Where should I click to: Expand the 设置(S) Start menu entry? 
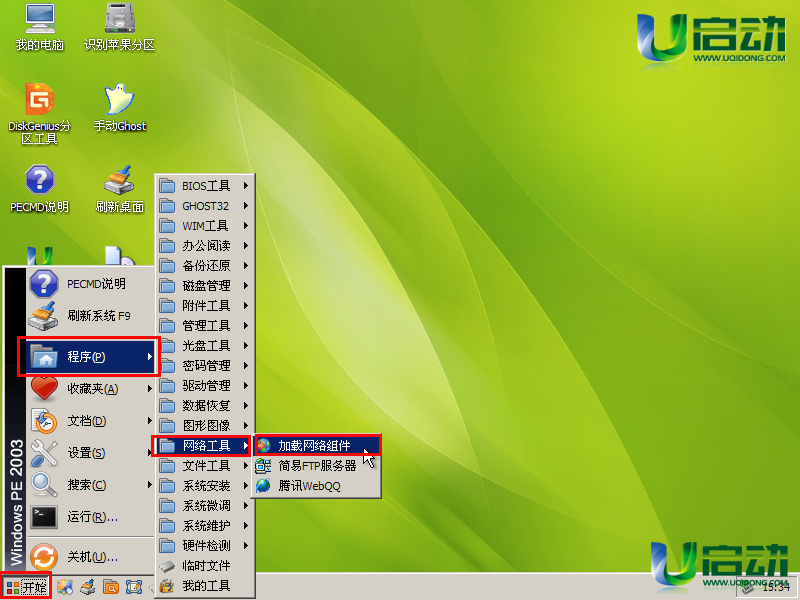point(91,453)
